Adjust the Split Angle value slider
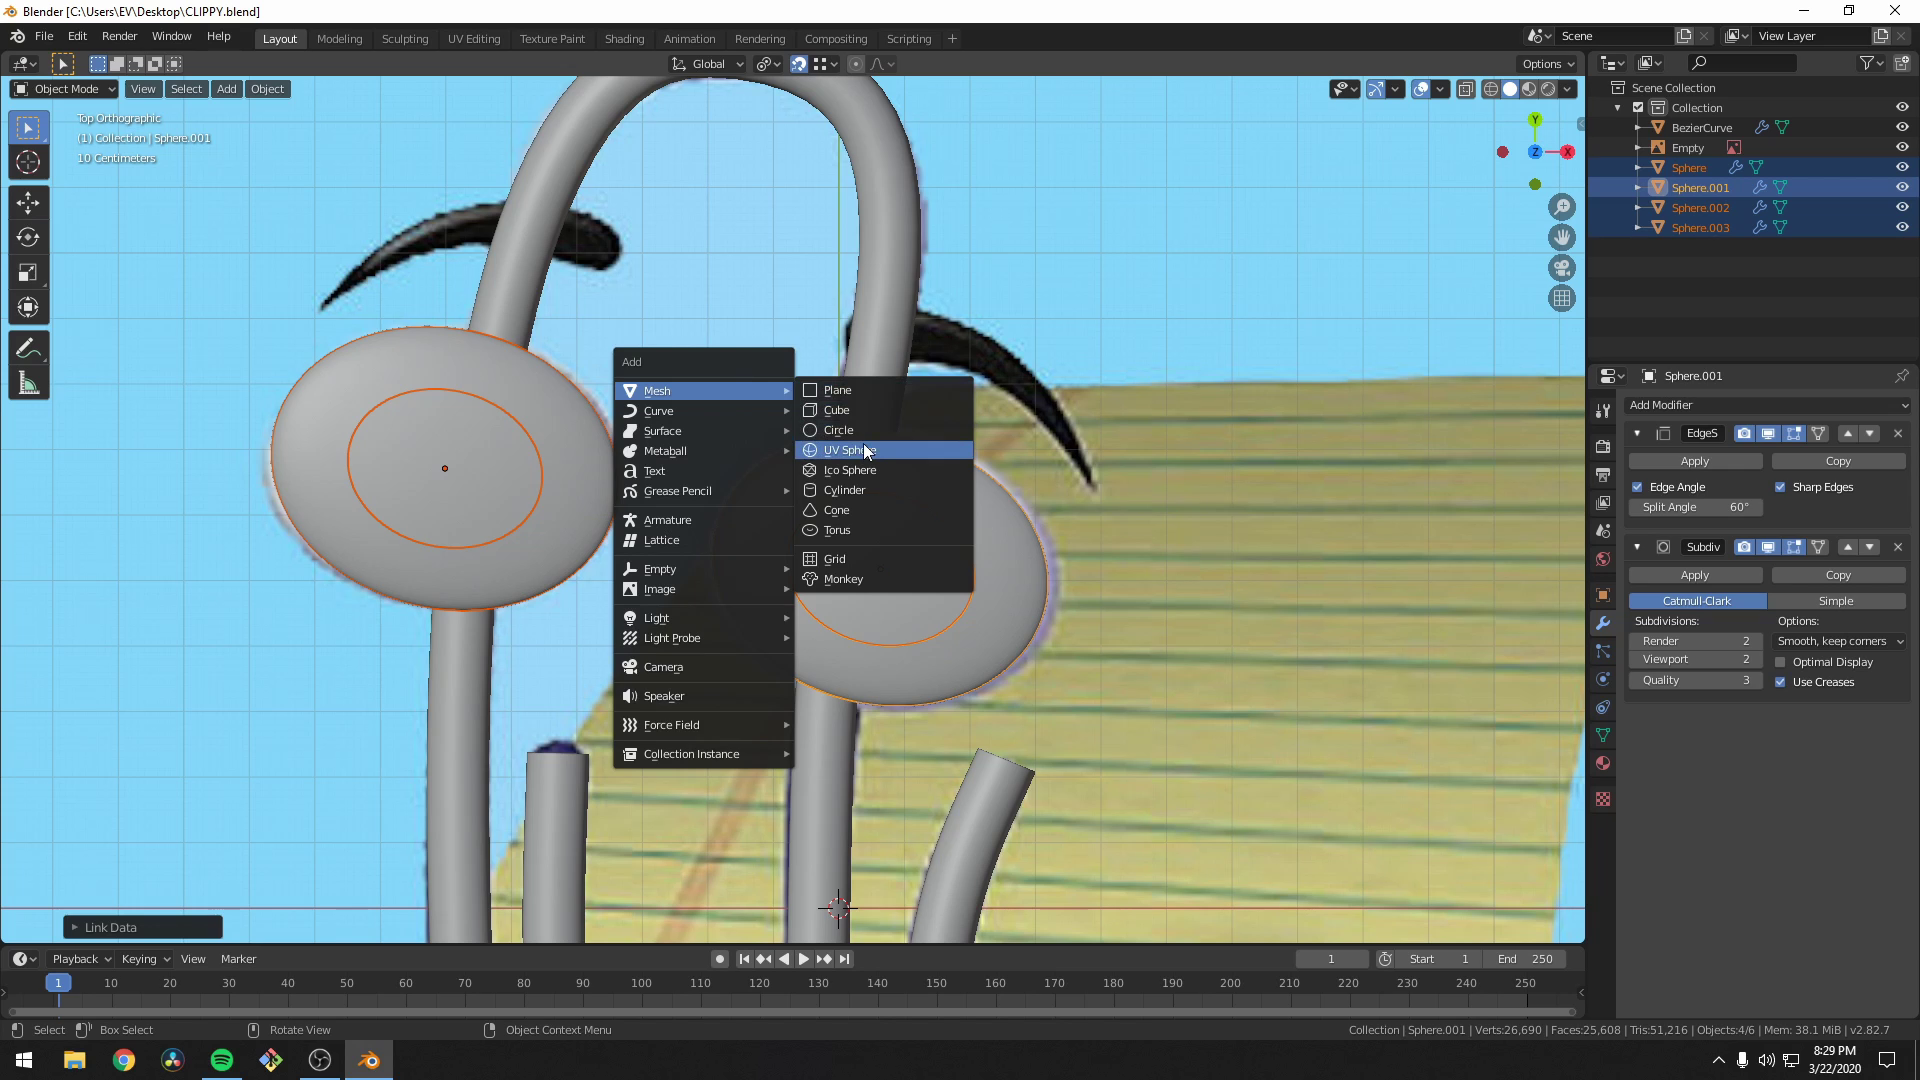Viewport: 1920px width, 1080px height. (1695, 507)
